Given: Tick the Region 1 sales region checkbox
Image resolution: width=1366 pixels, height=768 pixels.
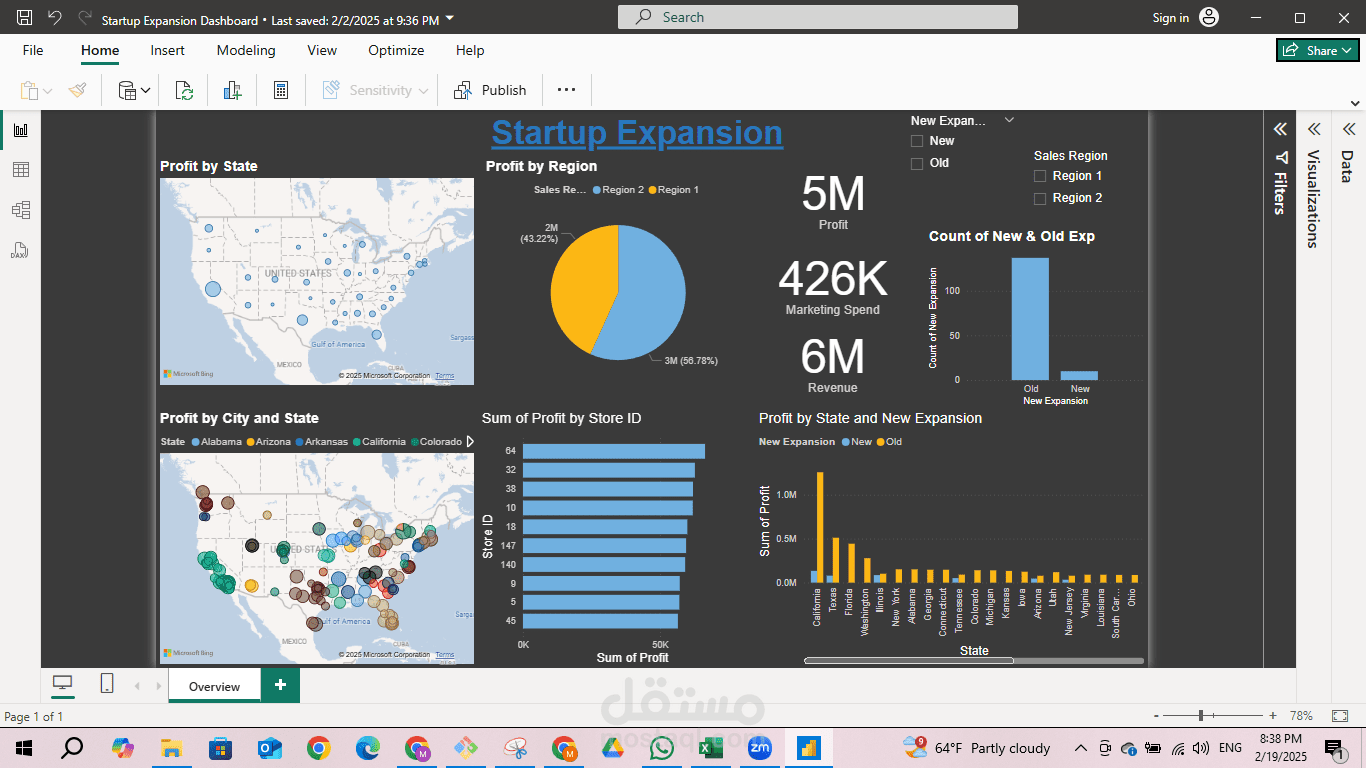Looking at the screenshot, I should tap(1041, 176).
